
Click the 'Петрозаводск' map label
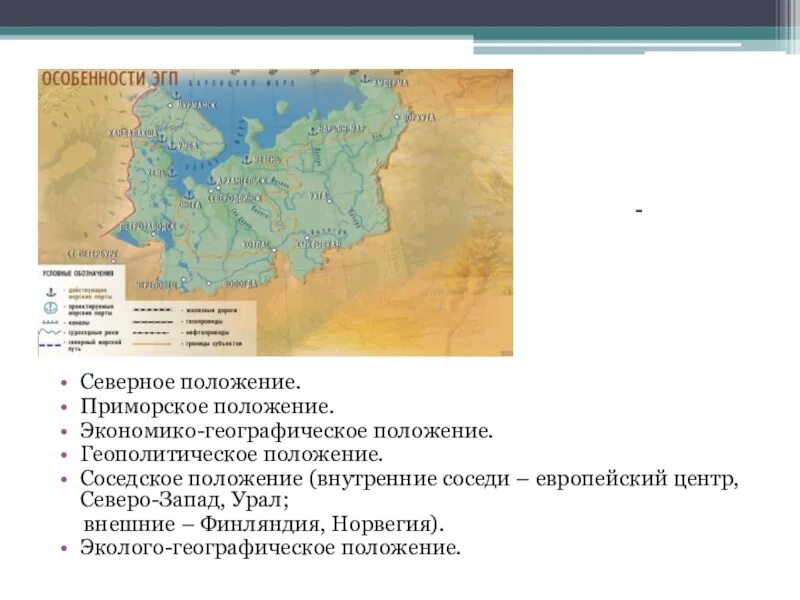tap(148, 226)
